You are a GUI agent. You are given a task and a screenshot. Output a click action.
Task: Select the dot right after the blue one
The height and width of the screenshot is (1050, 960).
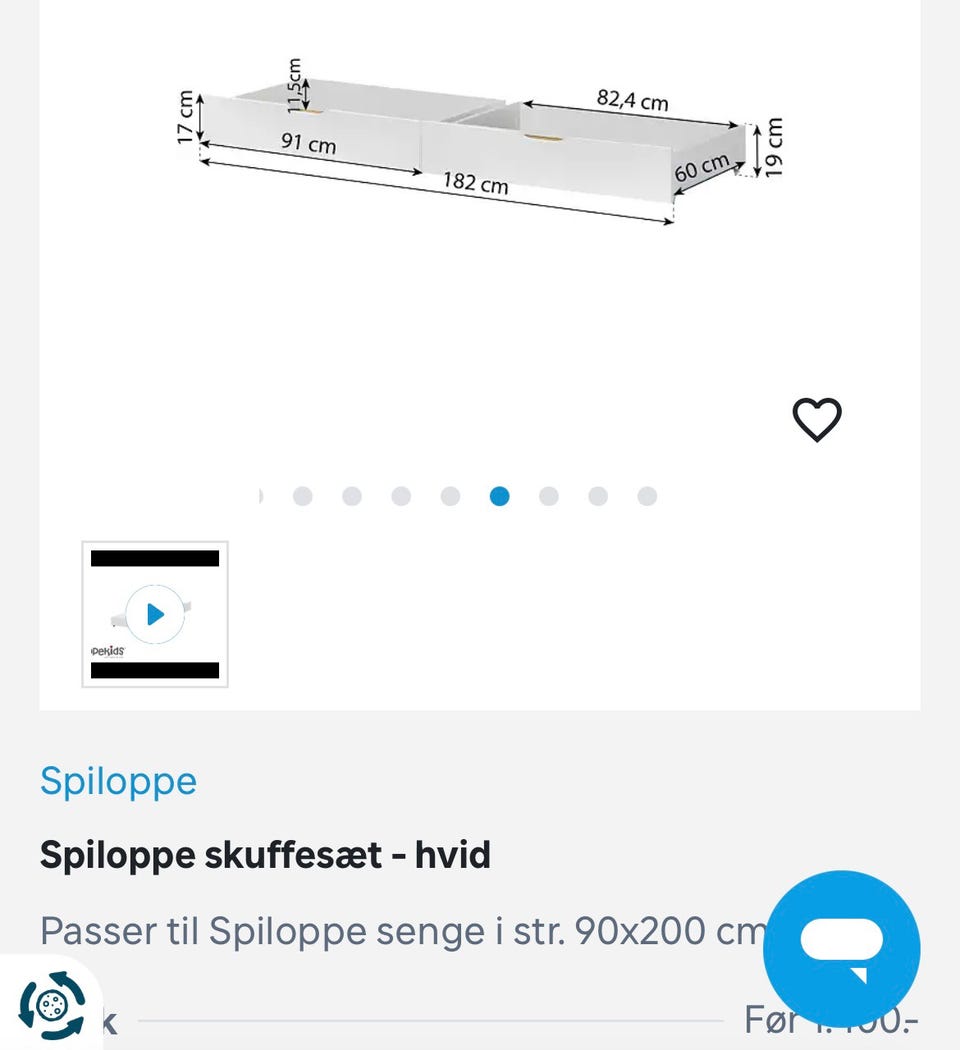(x=549, y=496)
